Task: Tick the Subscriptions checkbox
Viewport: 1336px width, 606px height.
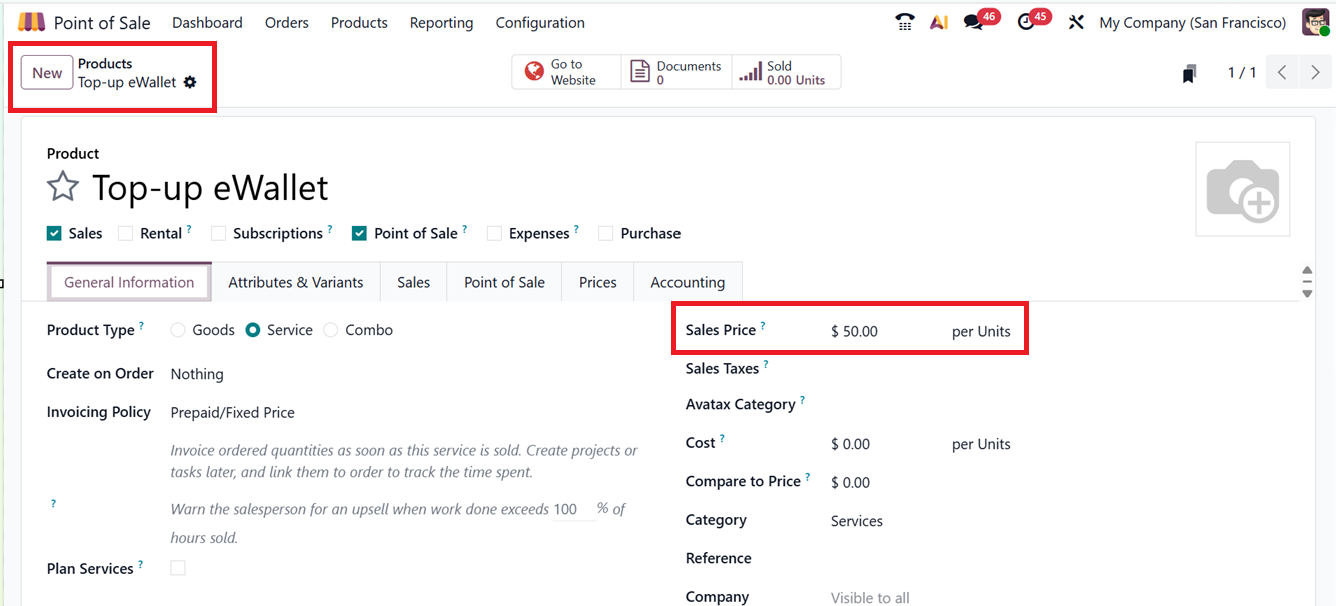Action: 219,233
